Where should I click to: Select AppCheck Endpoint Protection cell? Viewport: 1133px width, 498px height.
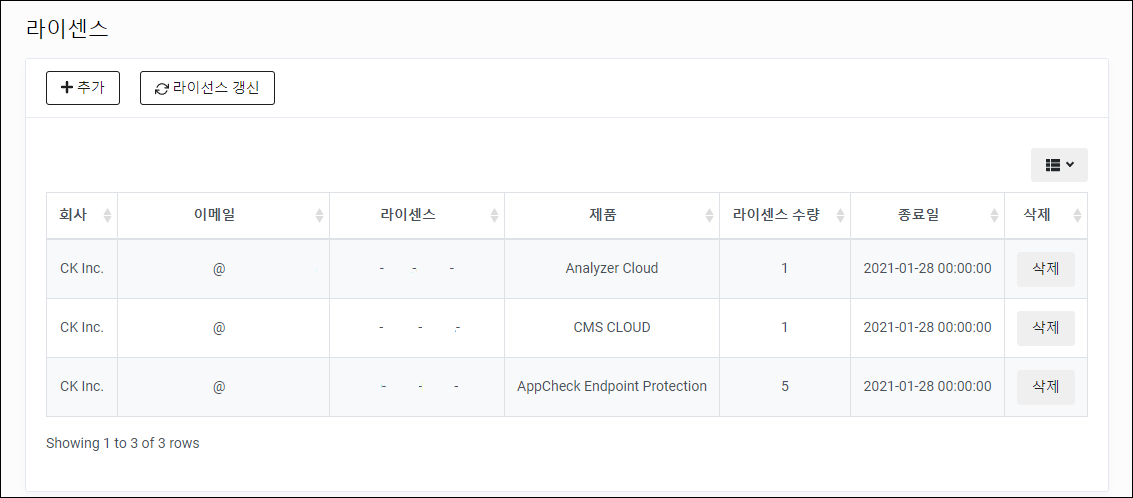click(x=612, y=387)
